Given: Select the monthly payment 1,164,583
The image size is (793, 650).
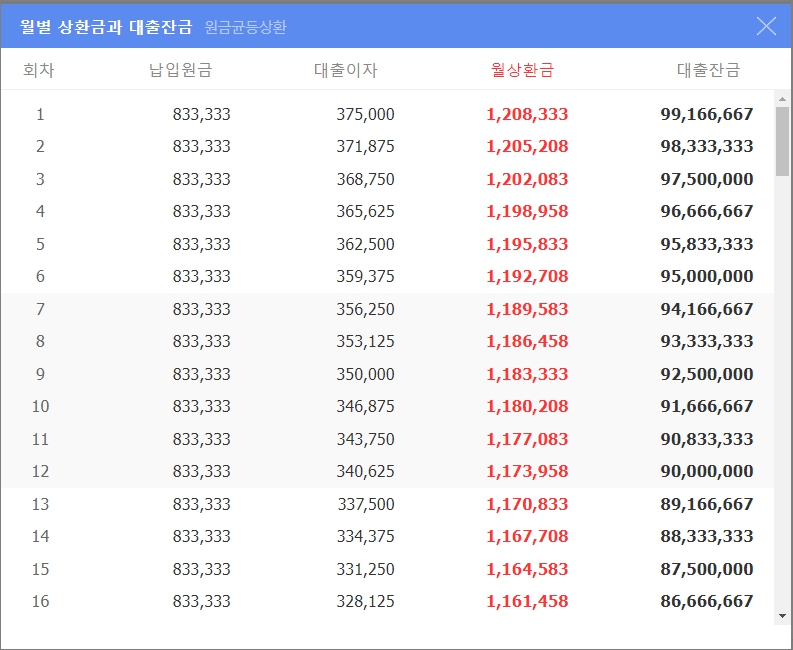Looking at the screenshot, I should 527,569.
